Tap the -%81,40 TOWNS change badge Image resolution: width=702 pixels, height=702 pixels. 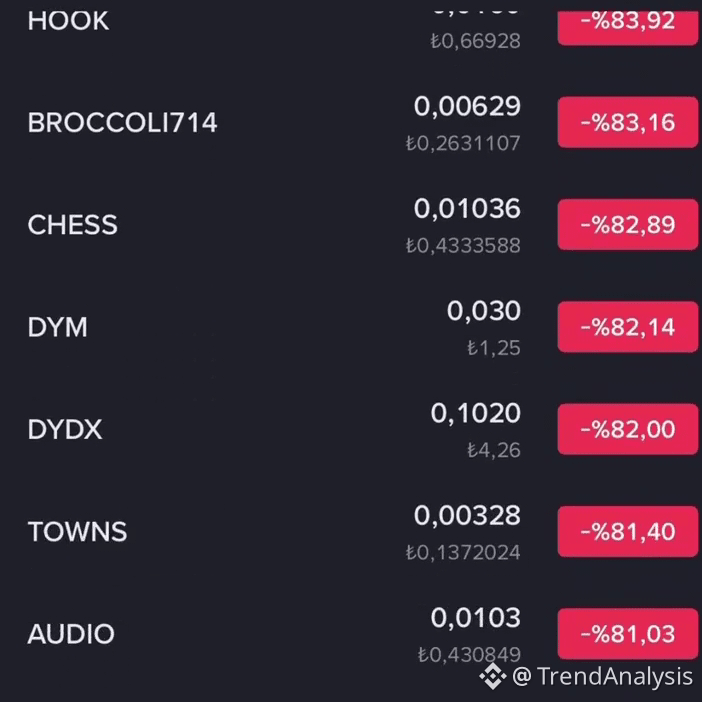point(628,531)
